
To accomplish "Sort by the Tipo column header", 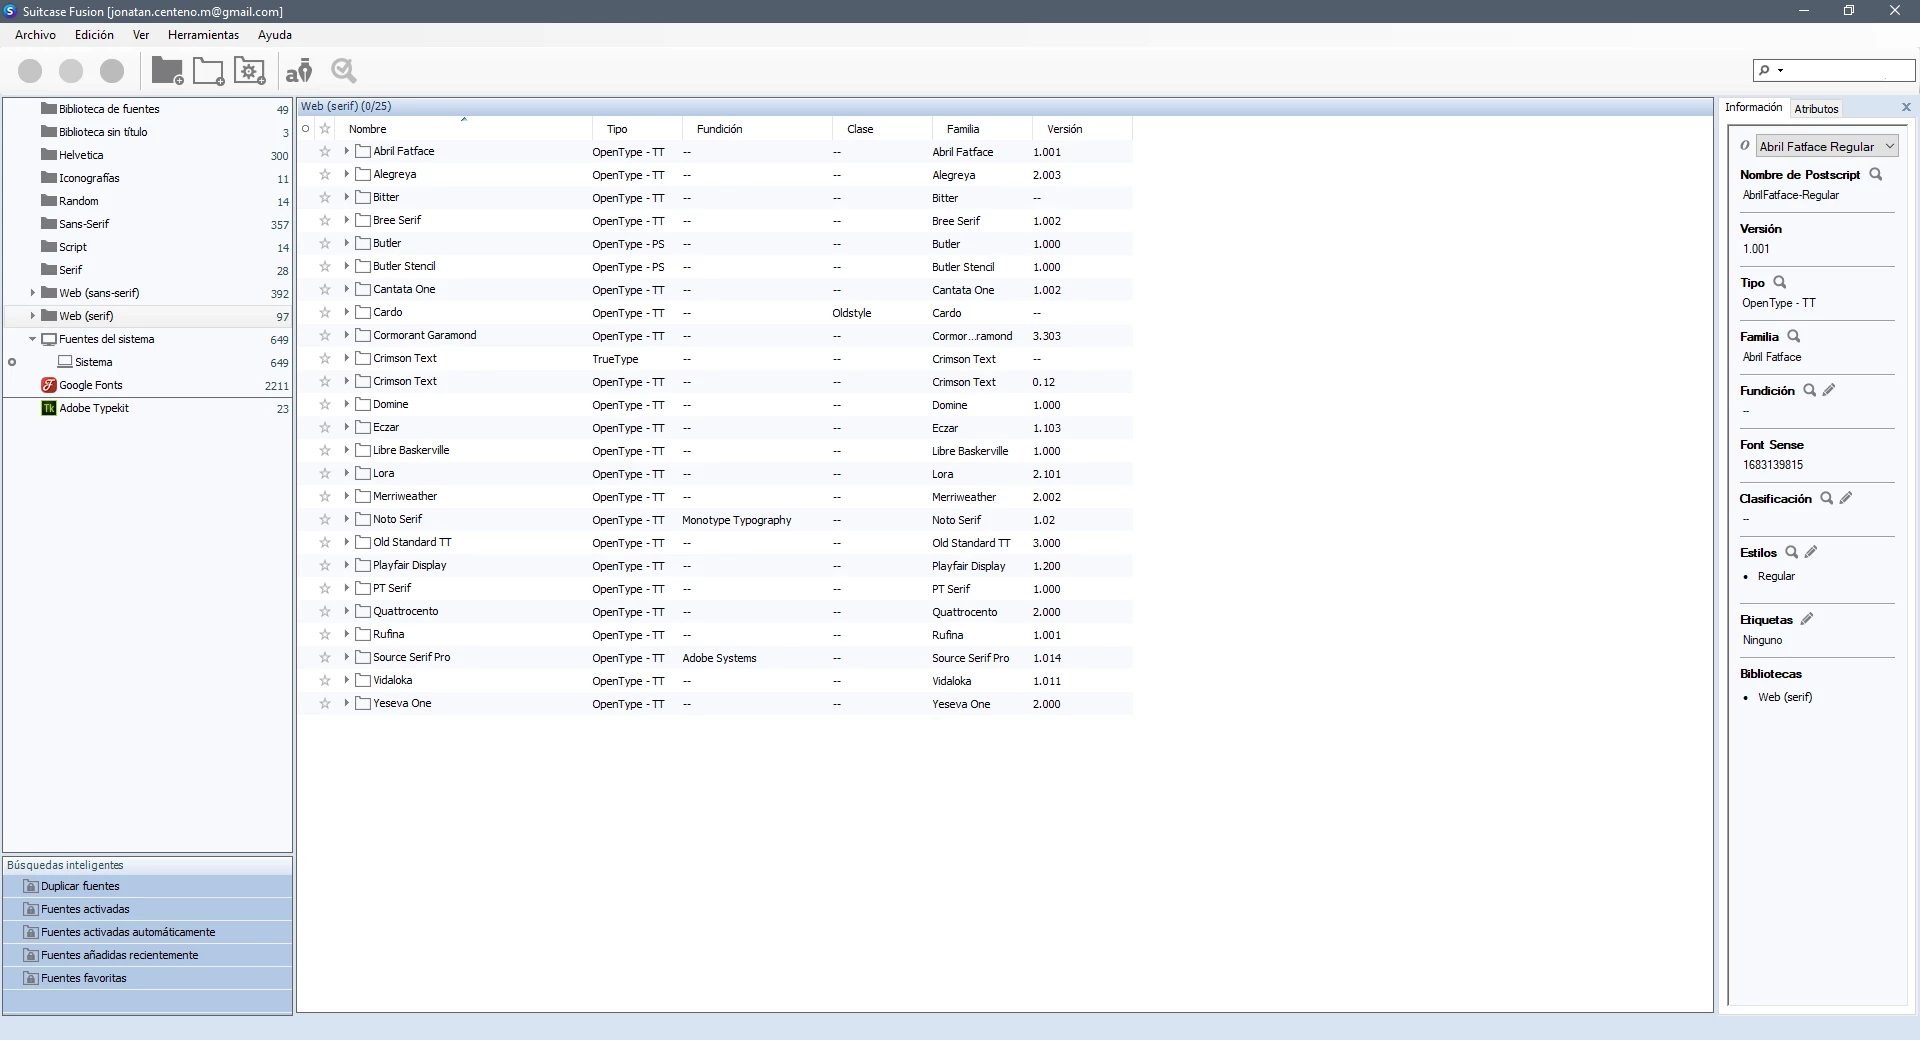I will click(x=637, y=129).
